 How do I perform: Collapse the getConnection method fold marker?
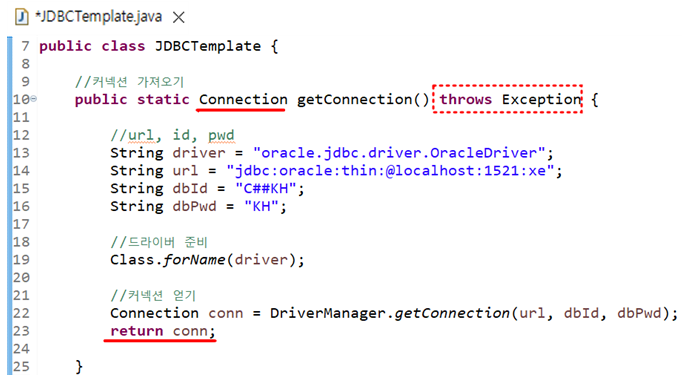[x=33, y=99]
